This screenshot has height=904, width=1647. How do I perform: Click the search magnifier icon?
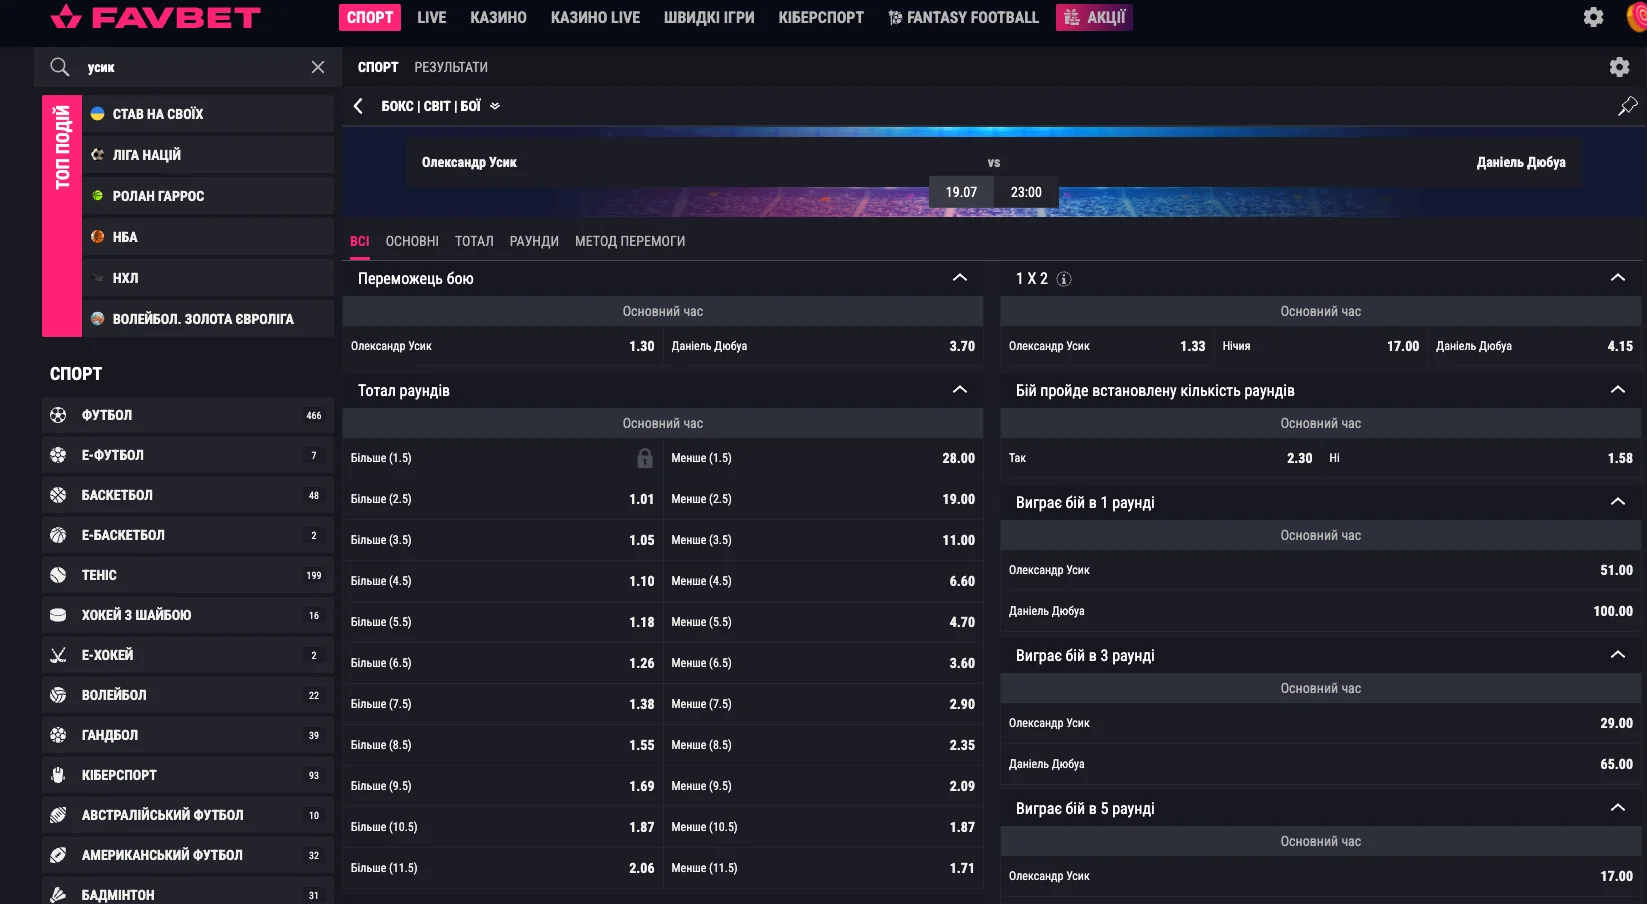coord(60,67)
